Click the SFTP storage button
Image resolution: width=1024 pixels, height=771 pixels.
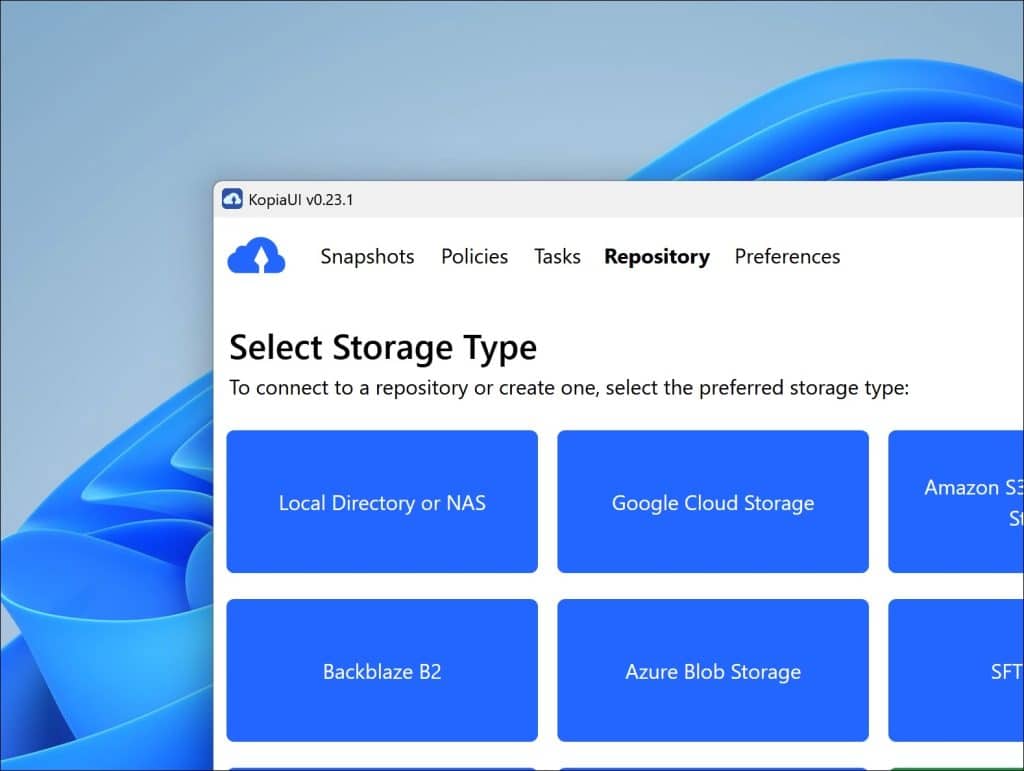point(956,670)
